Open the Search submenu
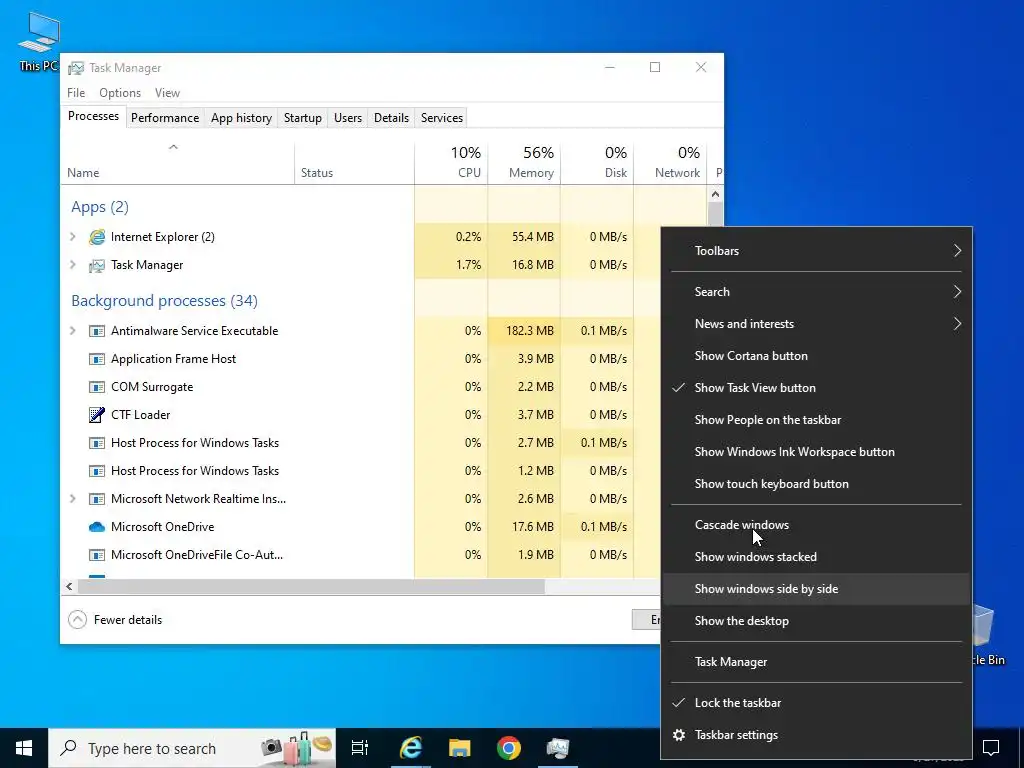The width and height of the screenshot is (1024, 768). tap(816, 292)
